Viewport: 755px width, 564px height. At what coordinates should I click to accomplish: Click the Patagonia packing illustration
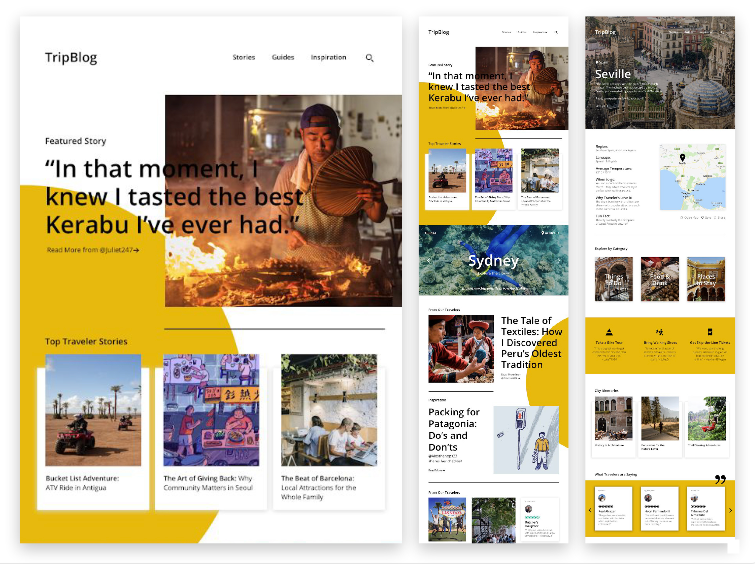click(x=526, y=440)
